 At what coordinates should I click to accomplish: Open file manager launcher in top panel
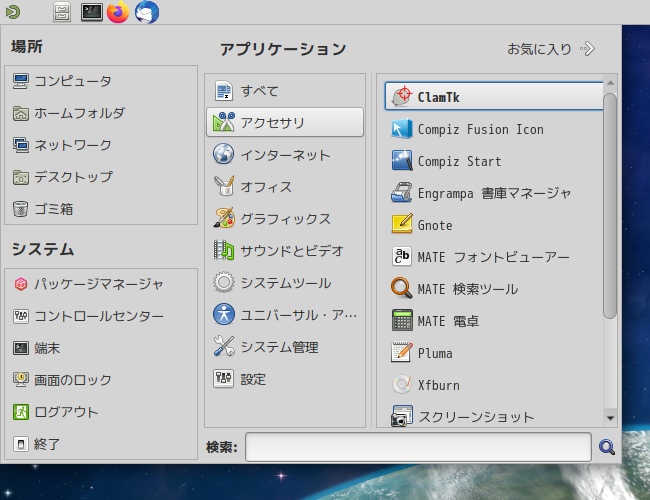62,12
